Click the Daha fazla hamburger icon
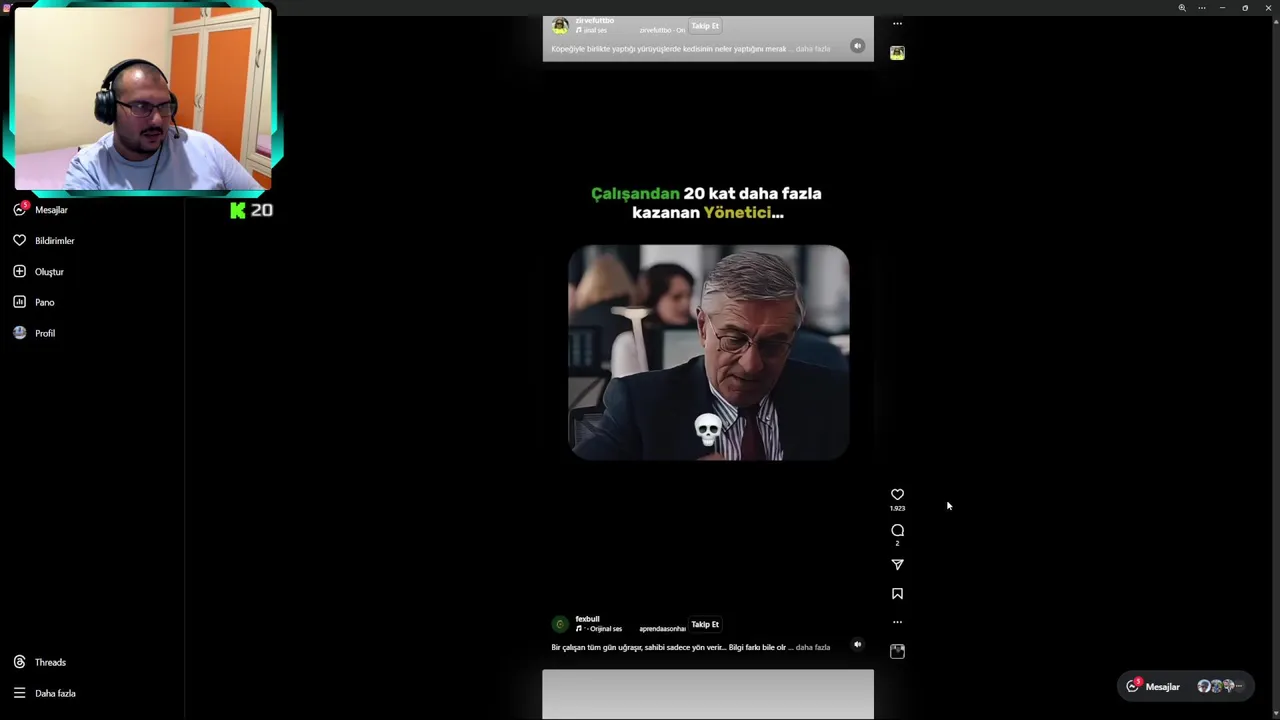Viewport: 1280px width, 720px height. click(19, 693)
